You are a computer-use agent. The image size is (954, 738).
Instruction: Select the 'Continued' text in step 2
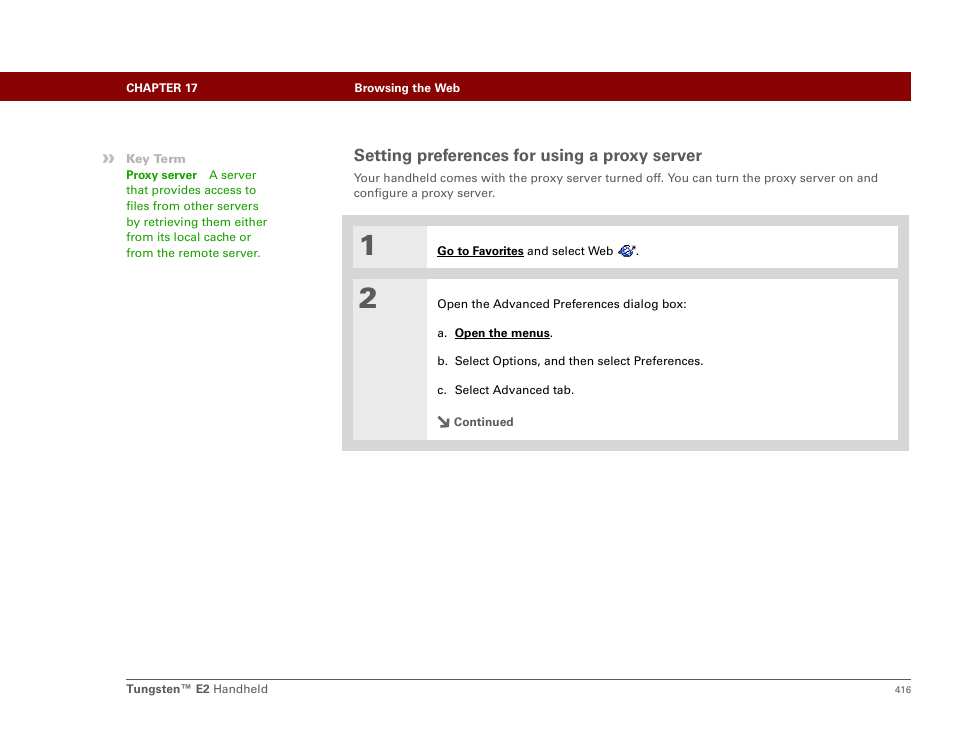click(x=483, y=422)
